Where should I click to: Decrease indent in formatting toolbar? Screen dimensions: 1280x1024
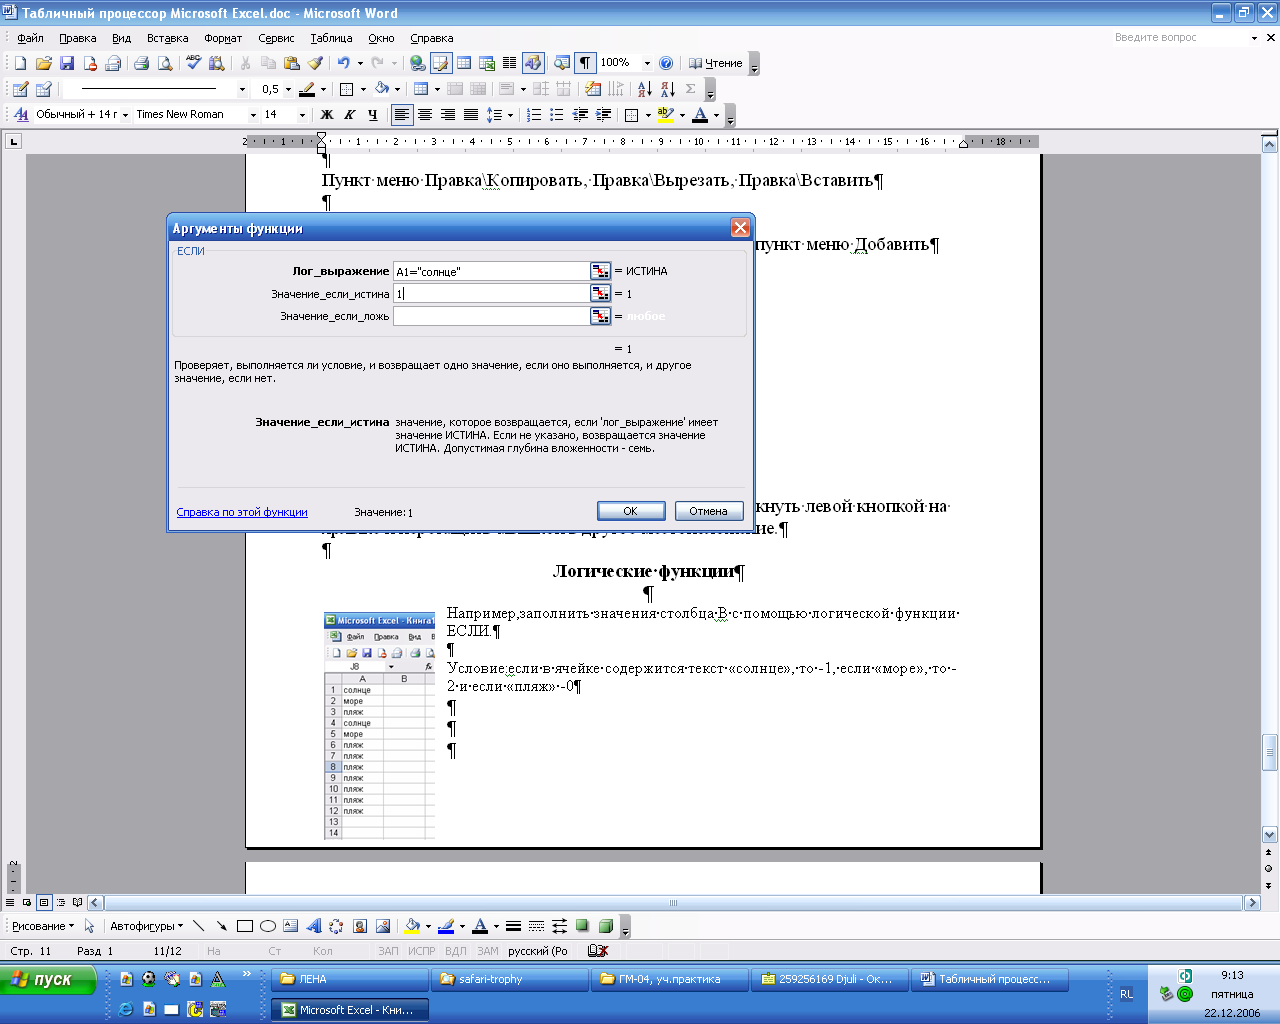pyautogui.click(x=580, y=115)
